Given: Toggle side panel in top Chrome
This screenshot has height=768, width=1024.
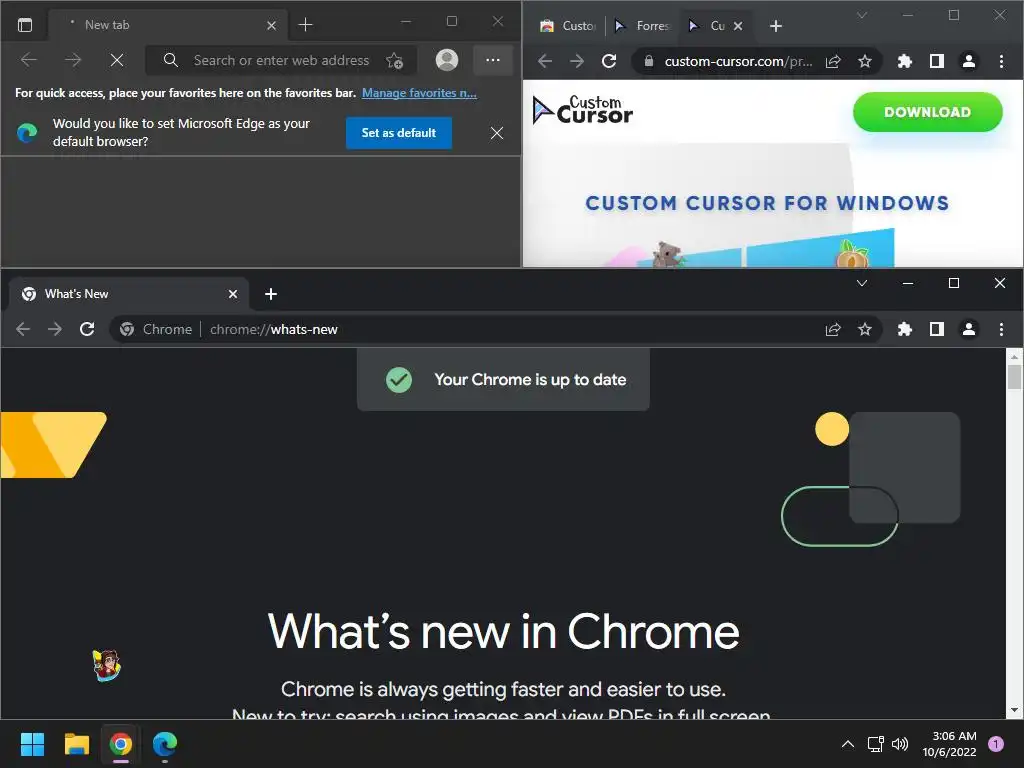Looking at the screenshot, I should tap(936, 61).
